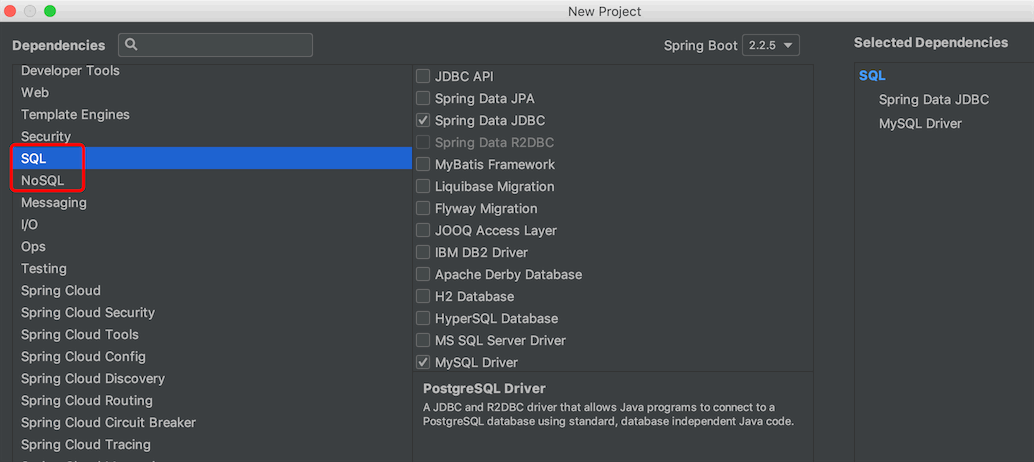Select the Spring Cloud Config category
The width and height of the screenshot is (1034, 462).
212,357
